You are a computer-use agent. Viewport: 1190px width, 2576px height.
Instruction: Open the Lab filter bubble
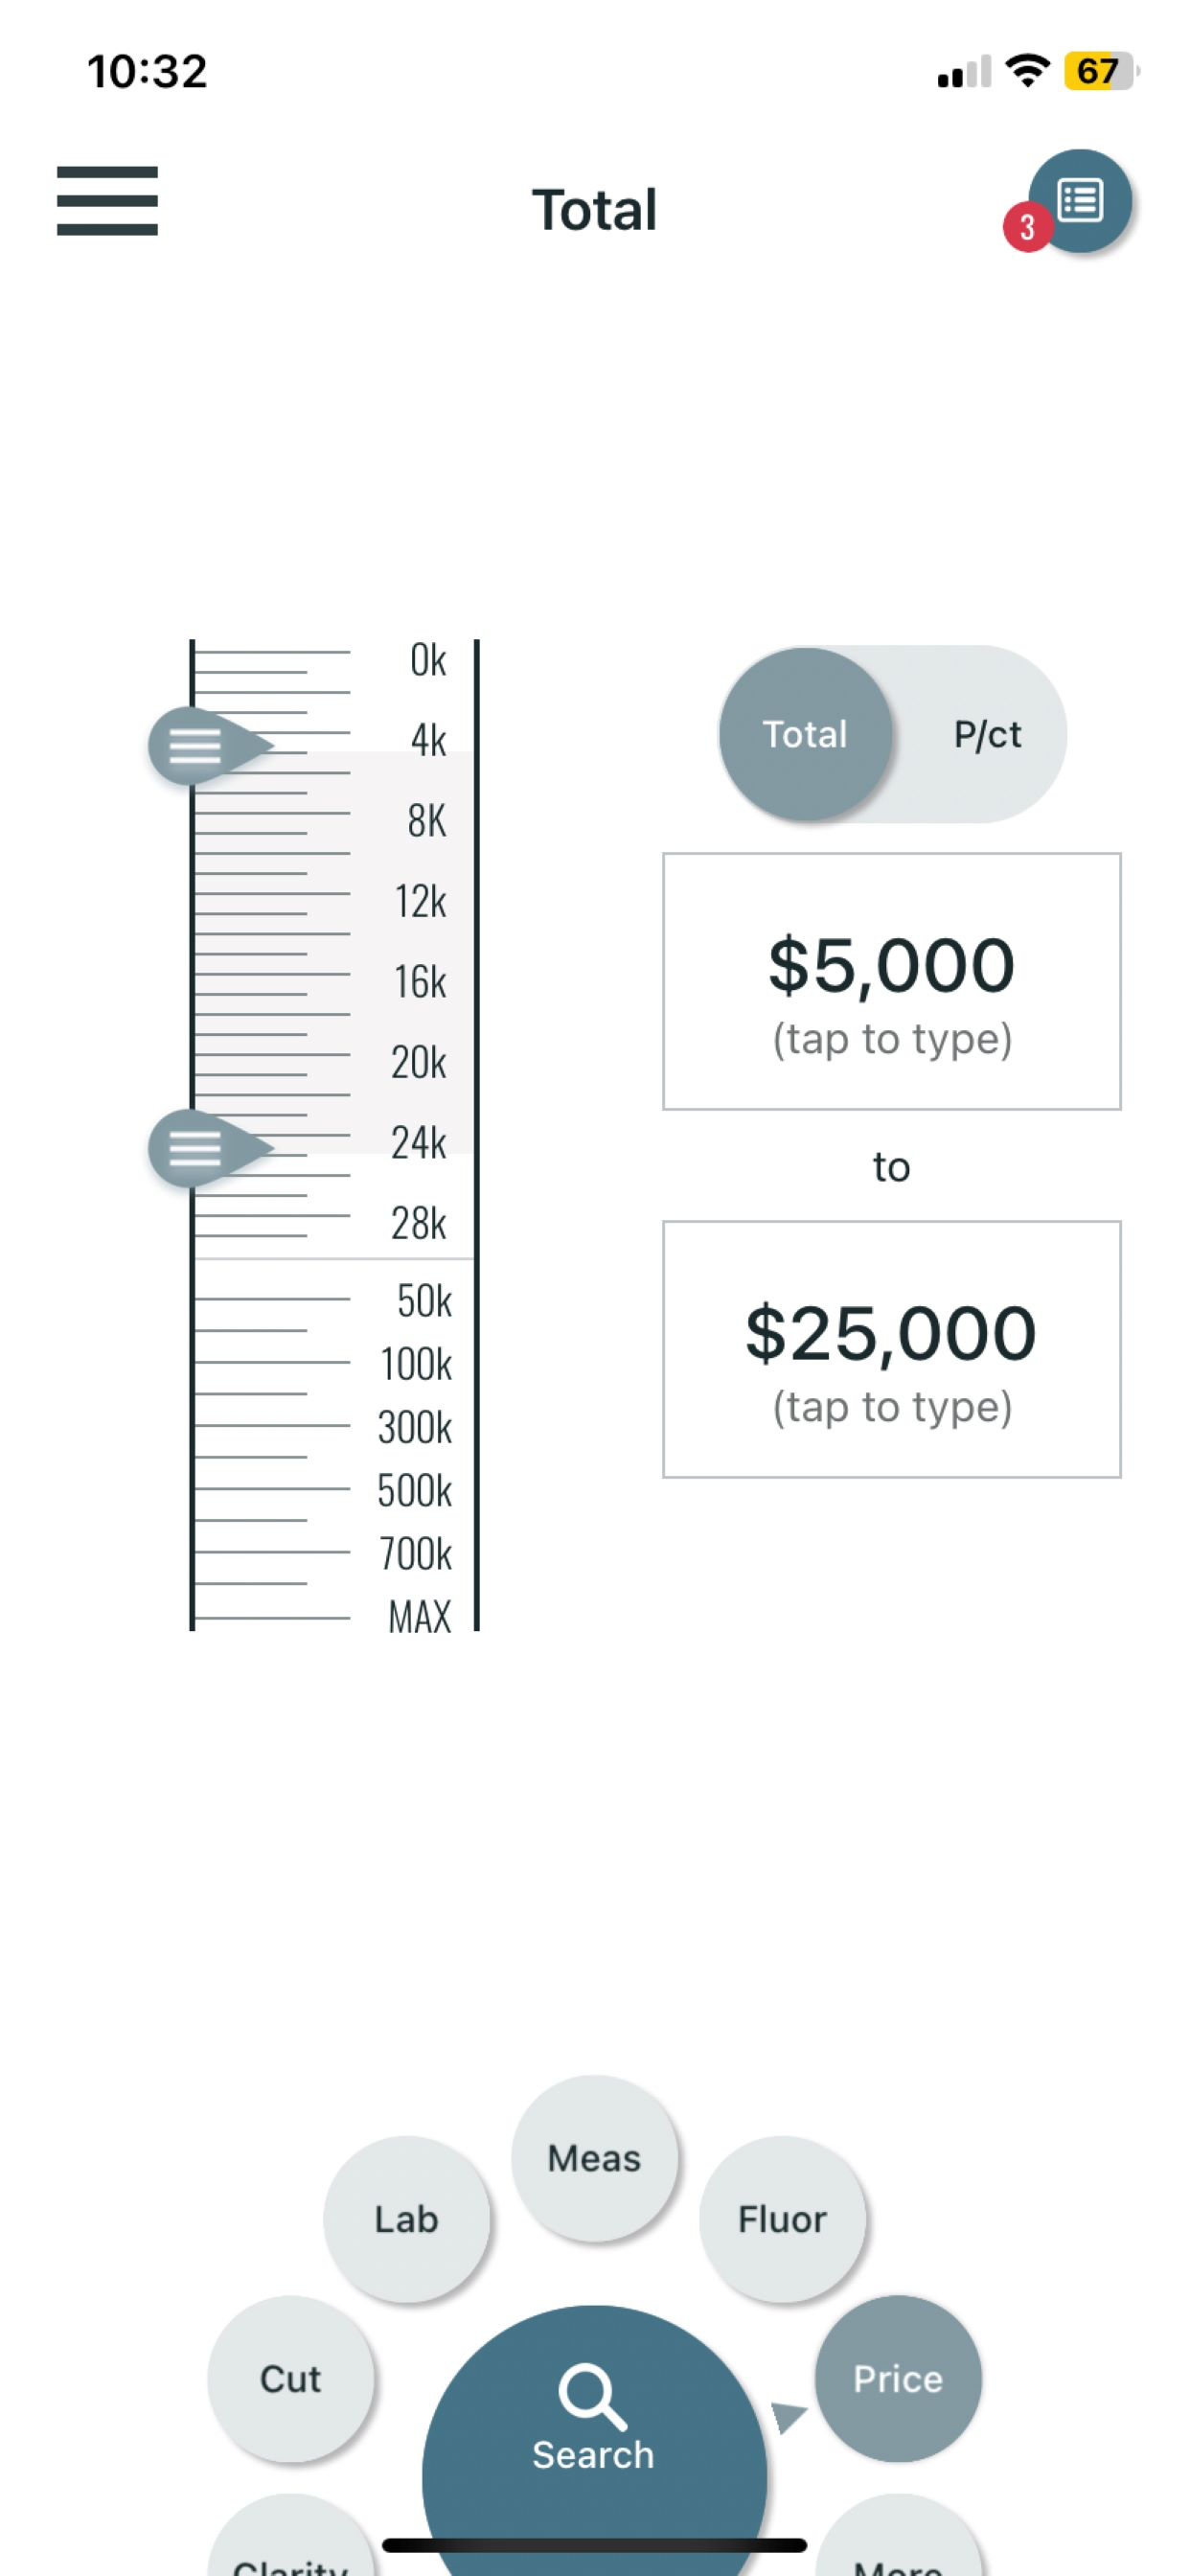point(406,2219)
